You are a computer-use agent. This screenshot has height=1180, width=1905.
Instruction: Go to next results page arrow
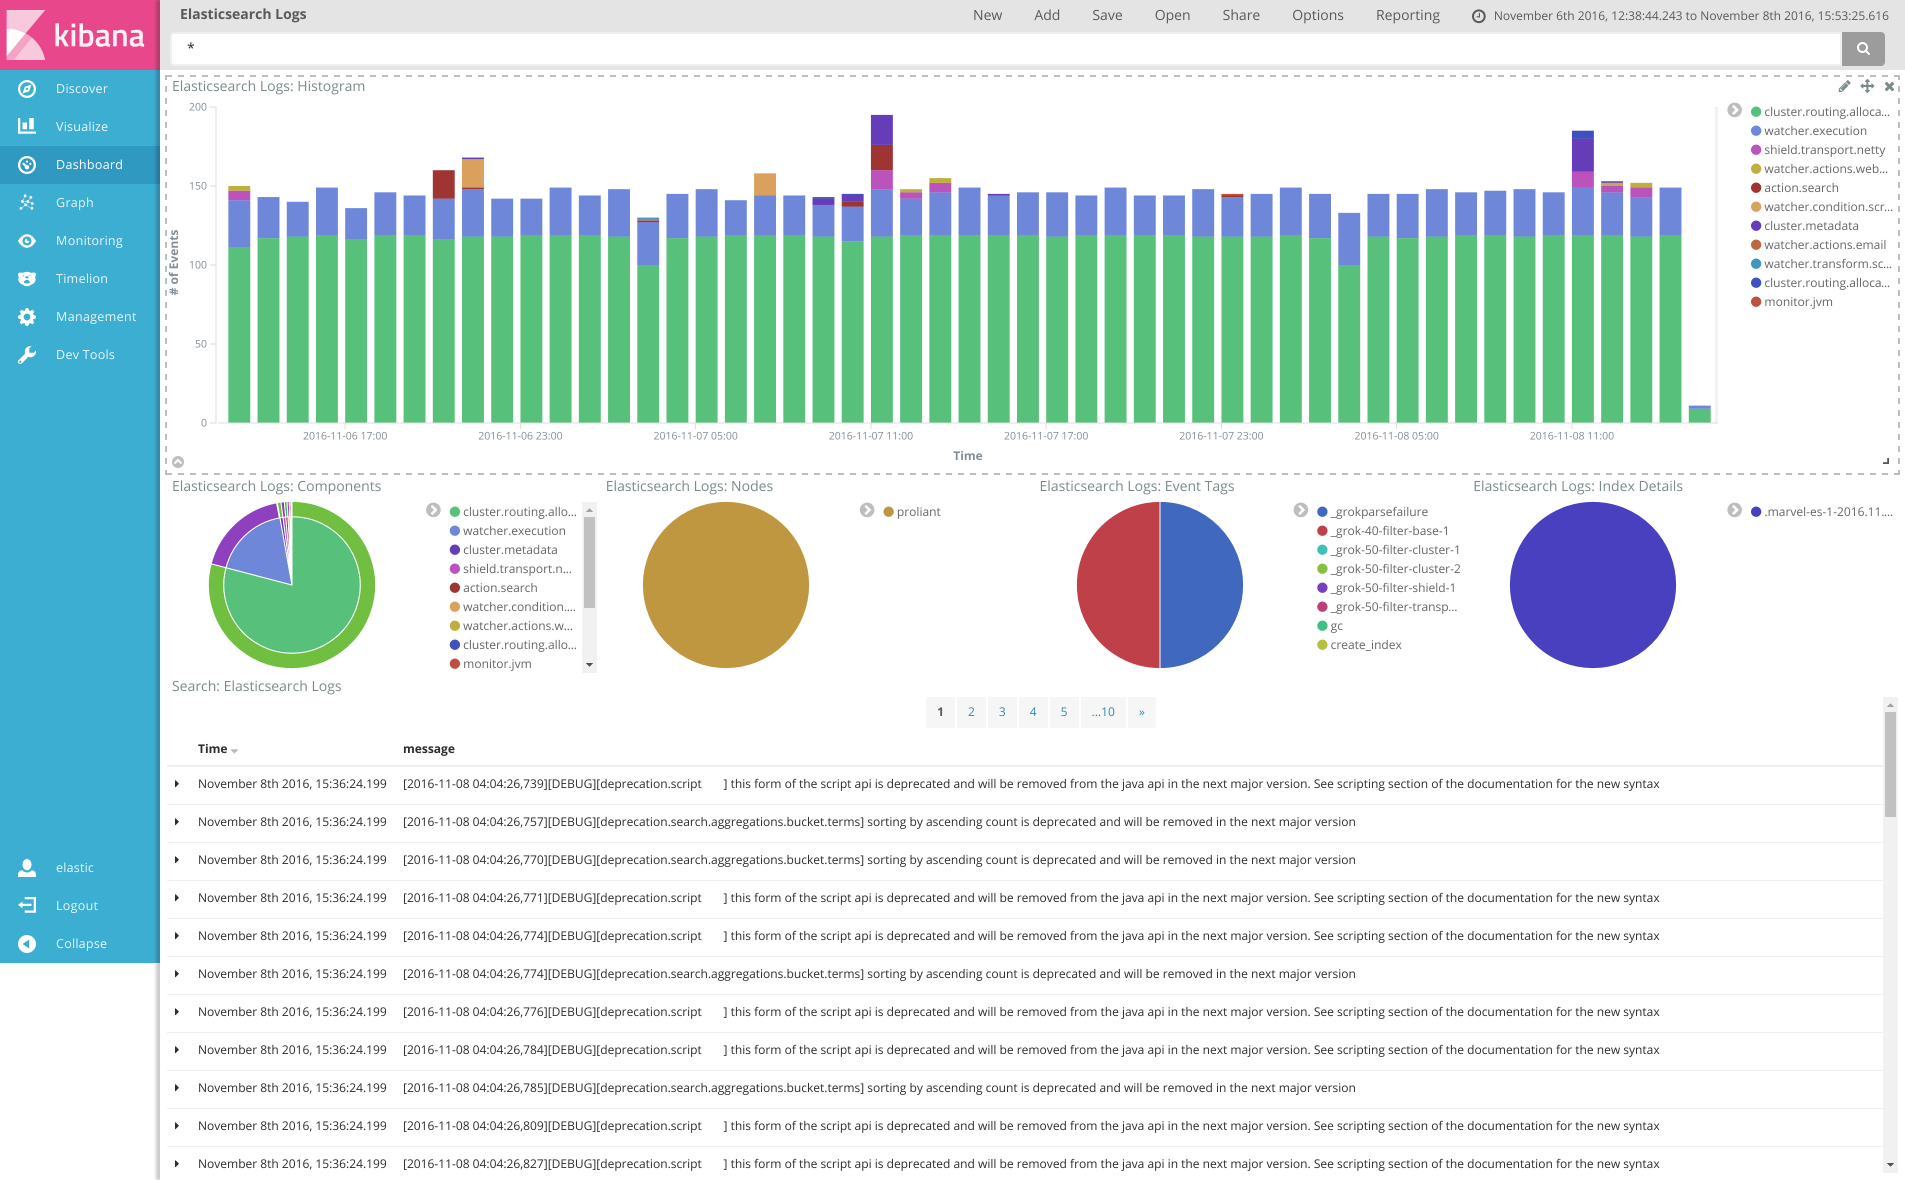(x=1141, y=712)
